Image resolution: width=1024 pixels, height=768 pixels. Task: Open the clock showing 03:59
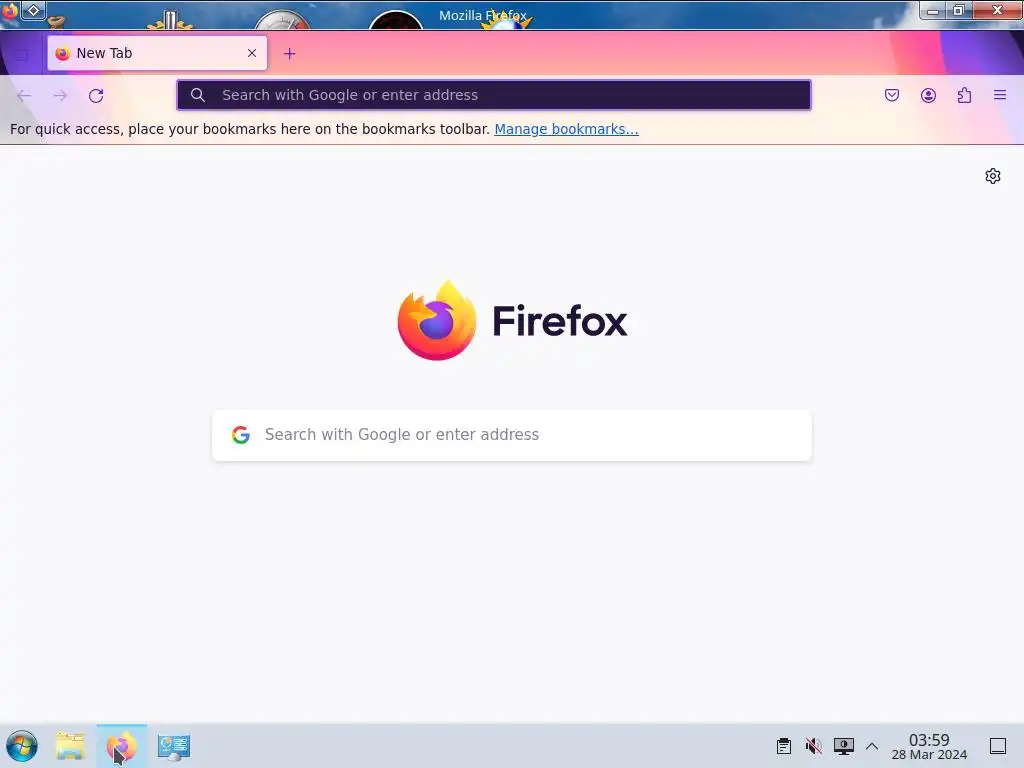(929, 746)
